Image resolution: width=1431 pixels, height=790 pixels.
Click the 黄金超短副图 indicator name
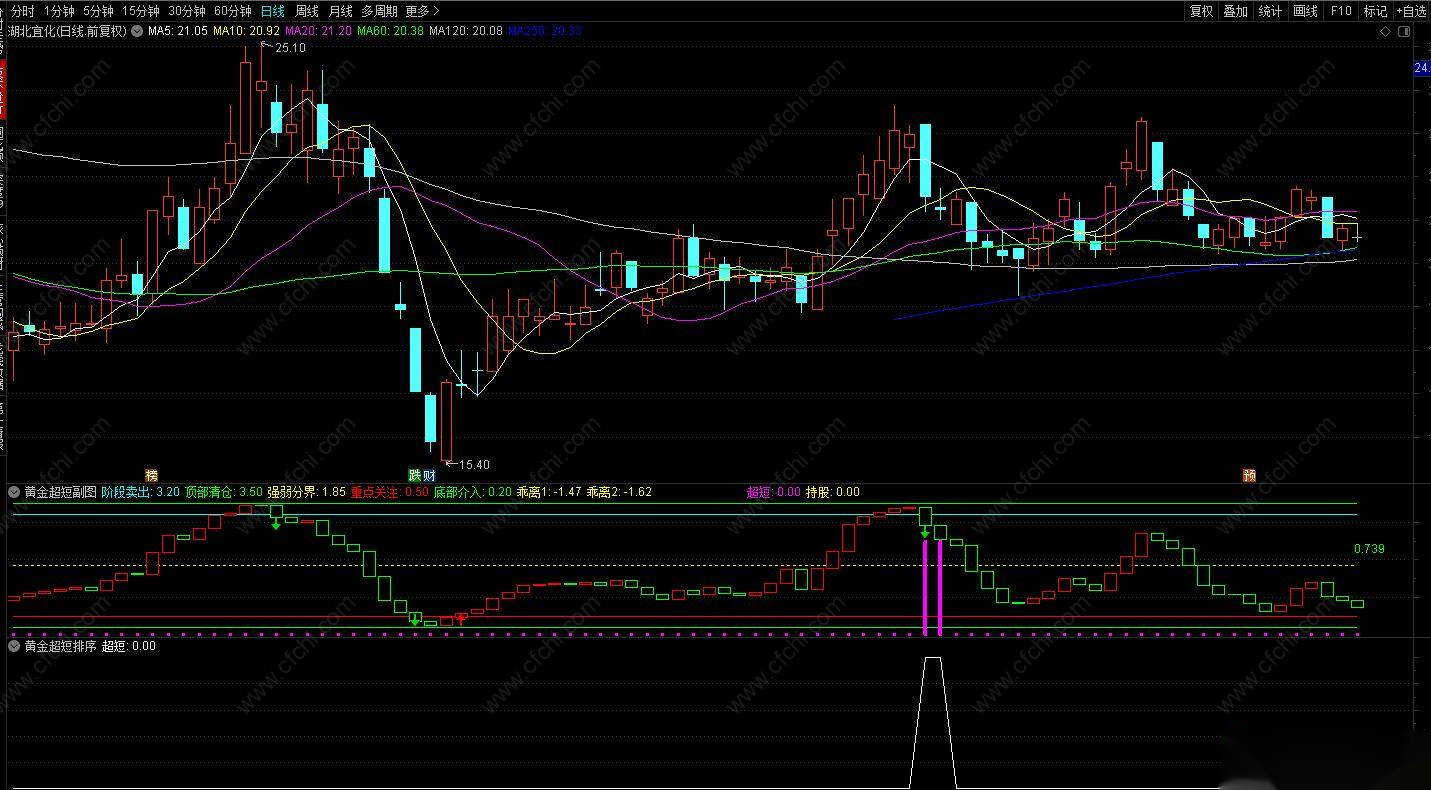pyautogui.click(x=61, y=492)
